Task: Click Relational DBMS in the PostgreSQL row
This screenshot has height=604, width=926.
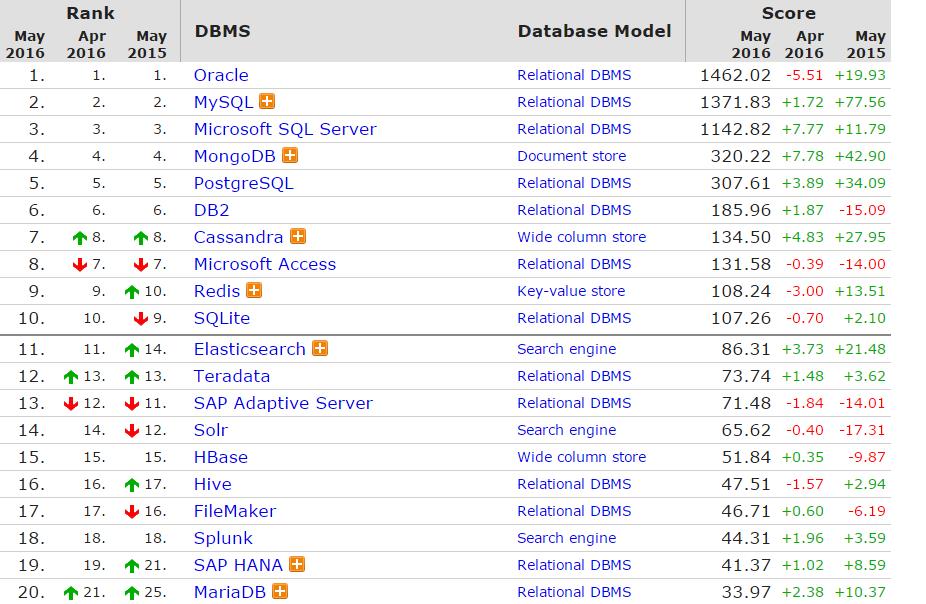Action: 574,183
